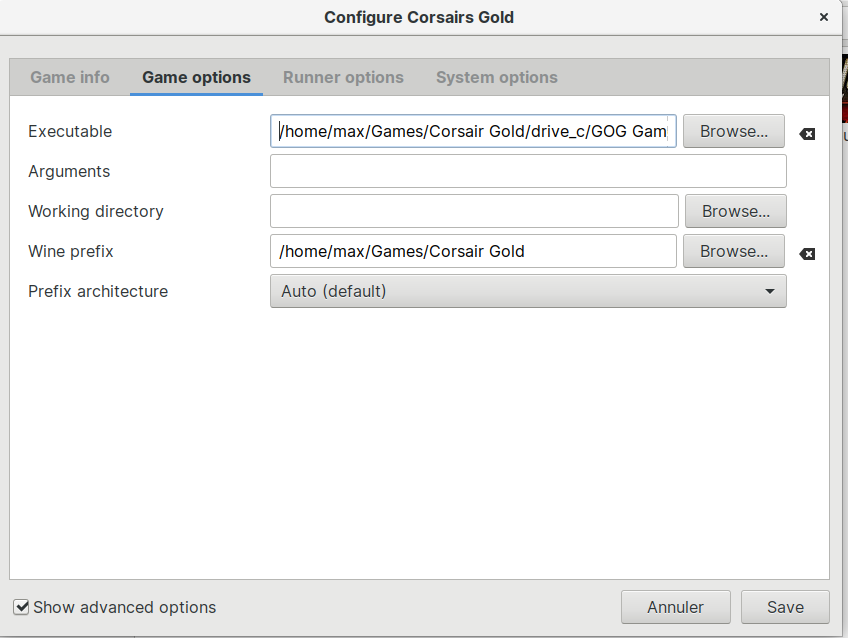Click the Executable field label
The height and width of the screenshot is (638, 848).
[70, 131]
